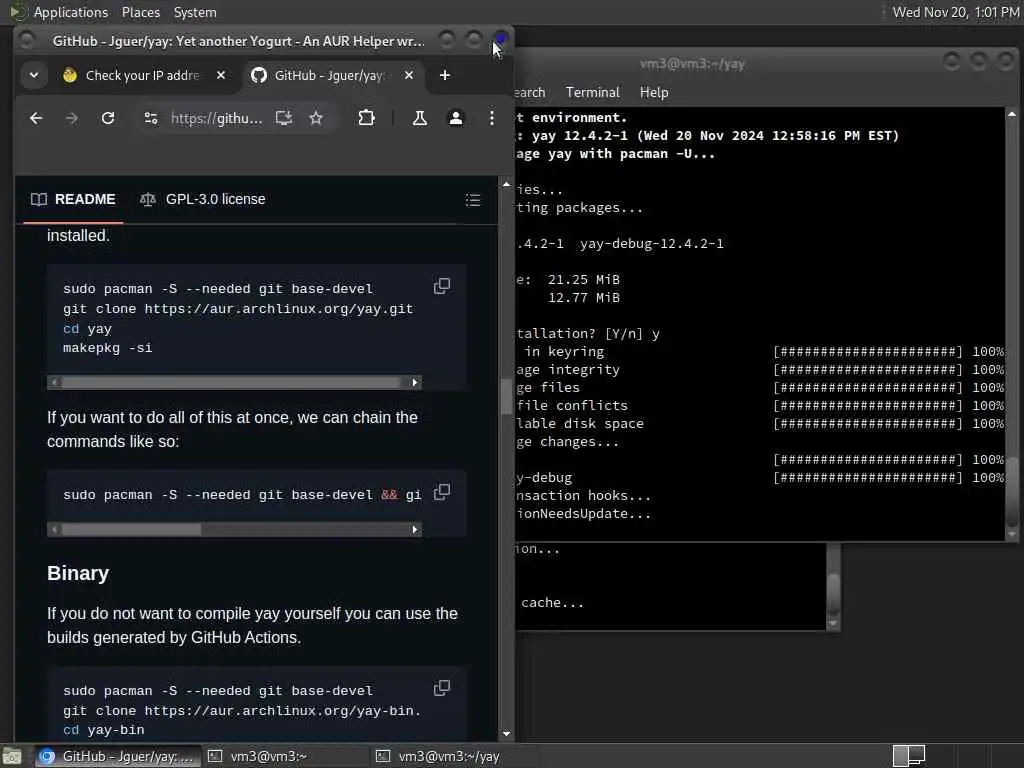Open the browser tab search dropdown
Screen dimensions: 1024x768
pyautogui.click(x=34, y=75)
